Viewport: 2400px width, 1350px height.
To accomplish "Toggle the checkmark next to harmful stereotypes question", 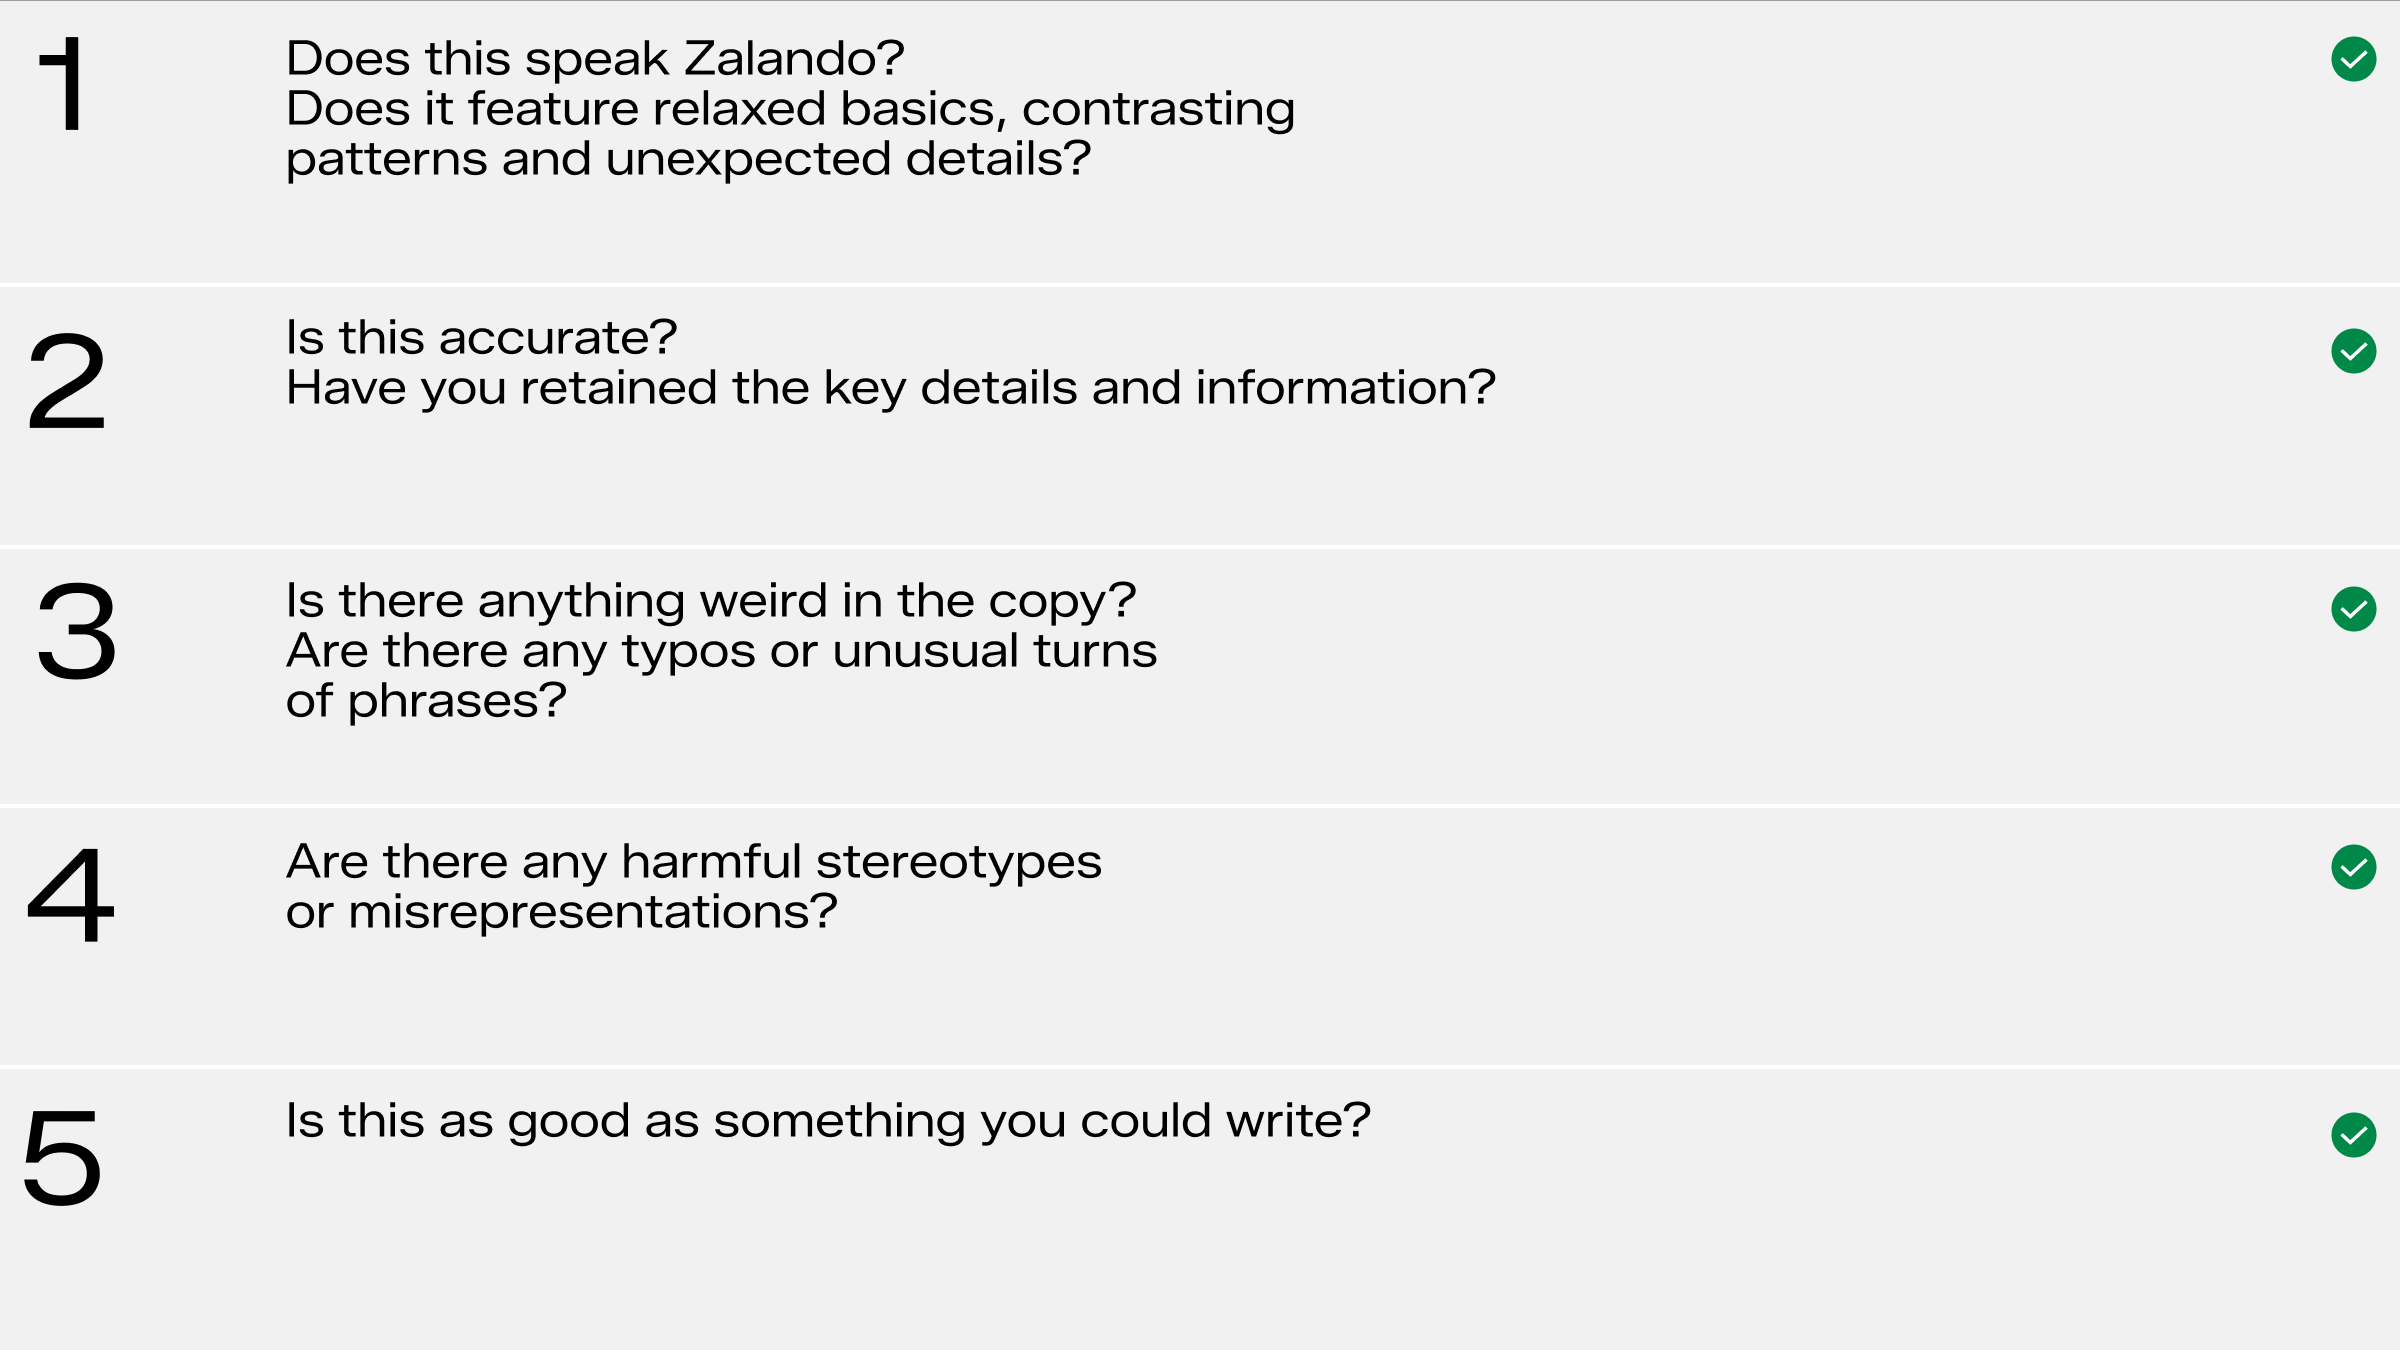I will pyautogui.click(x=2353, y=867).
